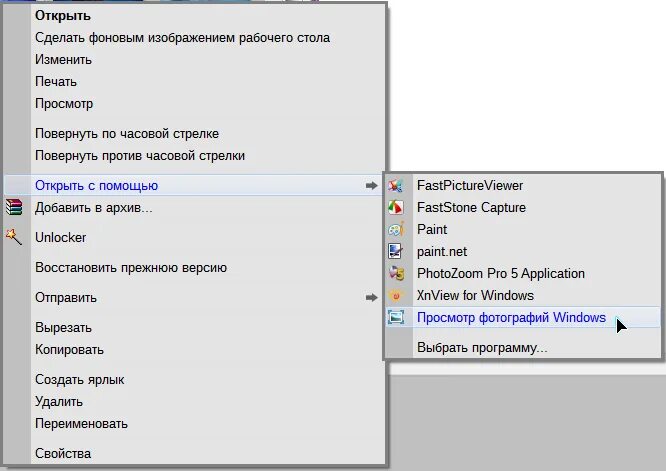Select Просмотр фотографий Windows
Screen dimensions: 666x471
(x=523, y=318)
